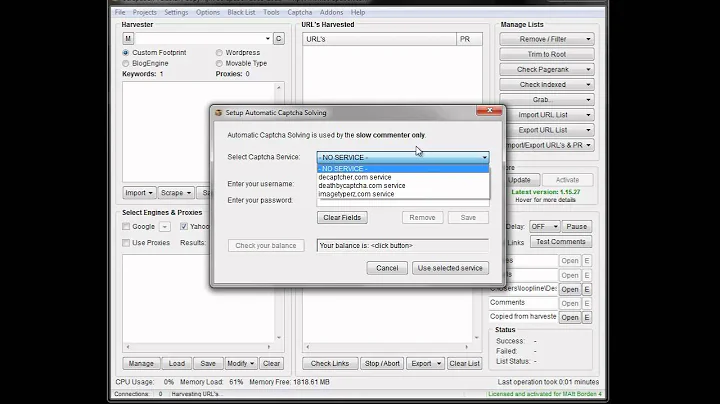Image resolution: width=720 pixels, height=404 pixels.
Task: Click proxies list horizontal scrollbar
Action: 198,347
